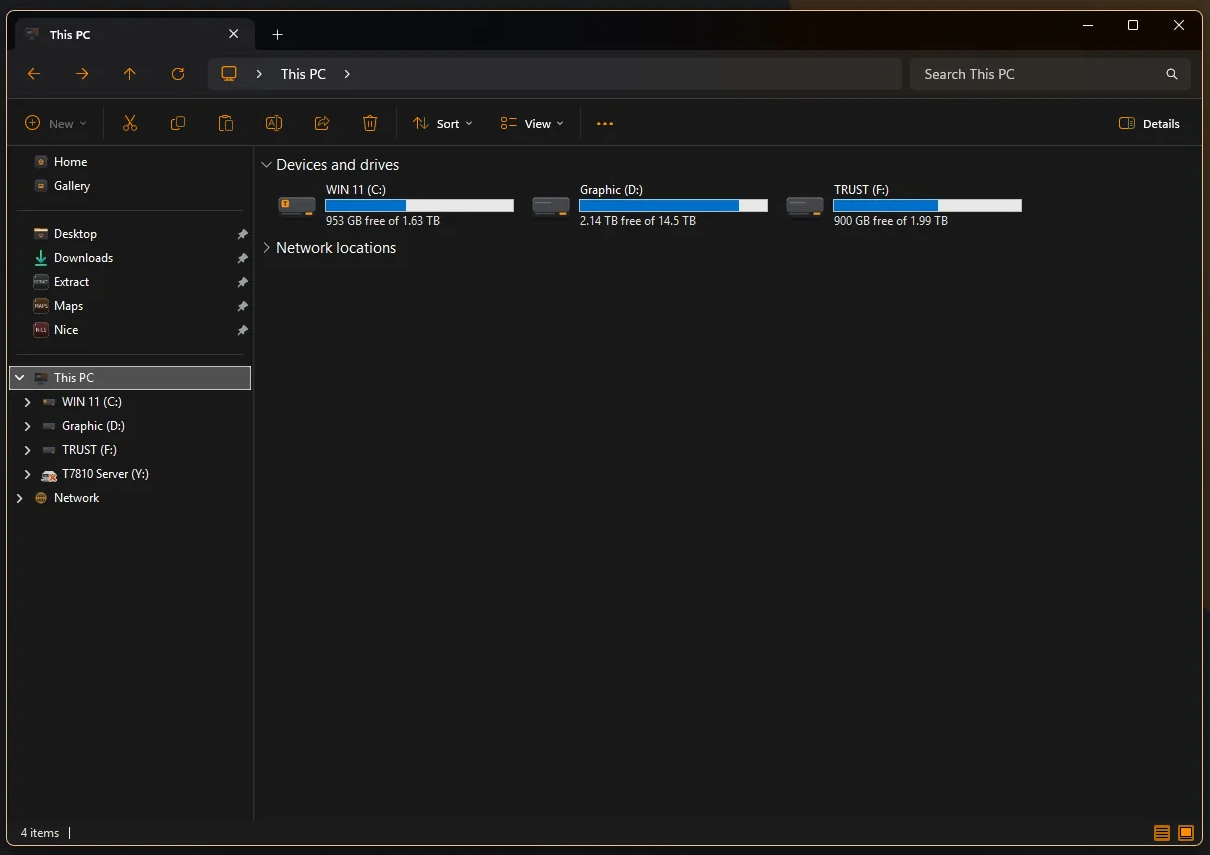Click This PC in the address bar
The height and width of the screenshot is (855, 1210).
pyautogui.click(x=303, y=74)
